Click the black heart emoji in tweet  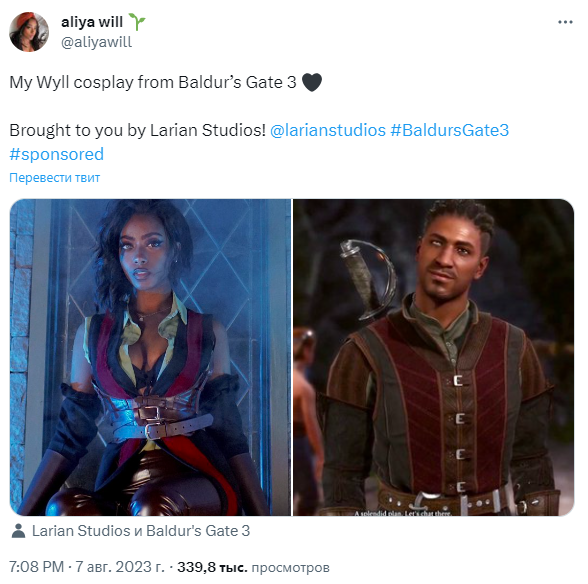[x=312, y=82]
